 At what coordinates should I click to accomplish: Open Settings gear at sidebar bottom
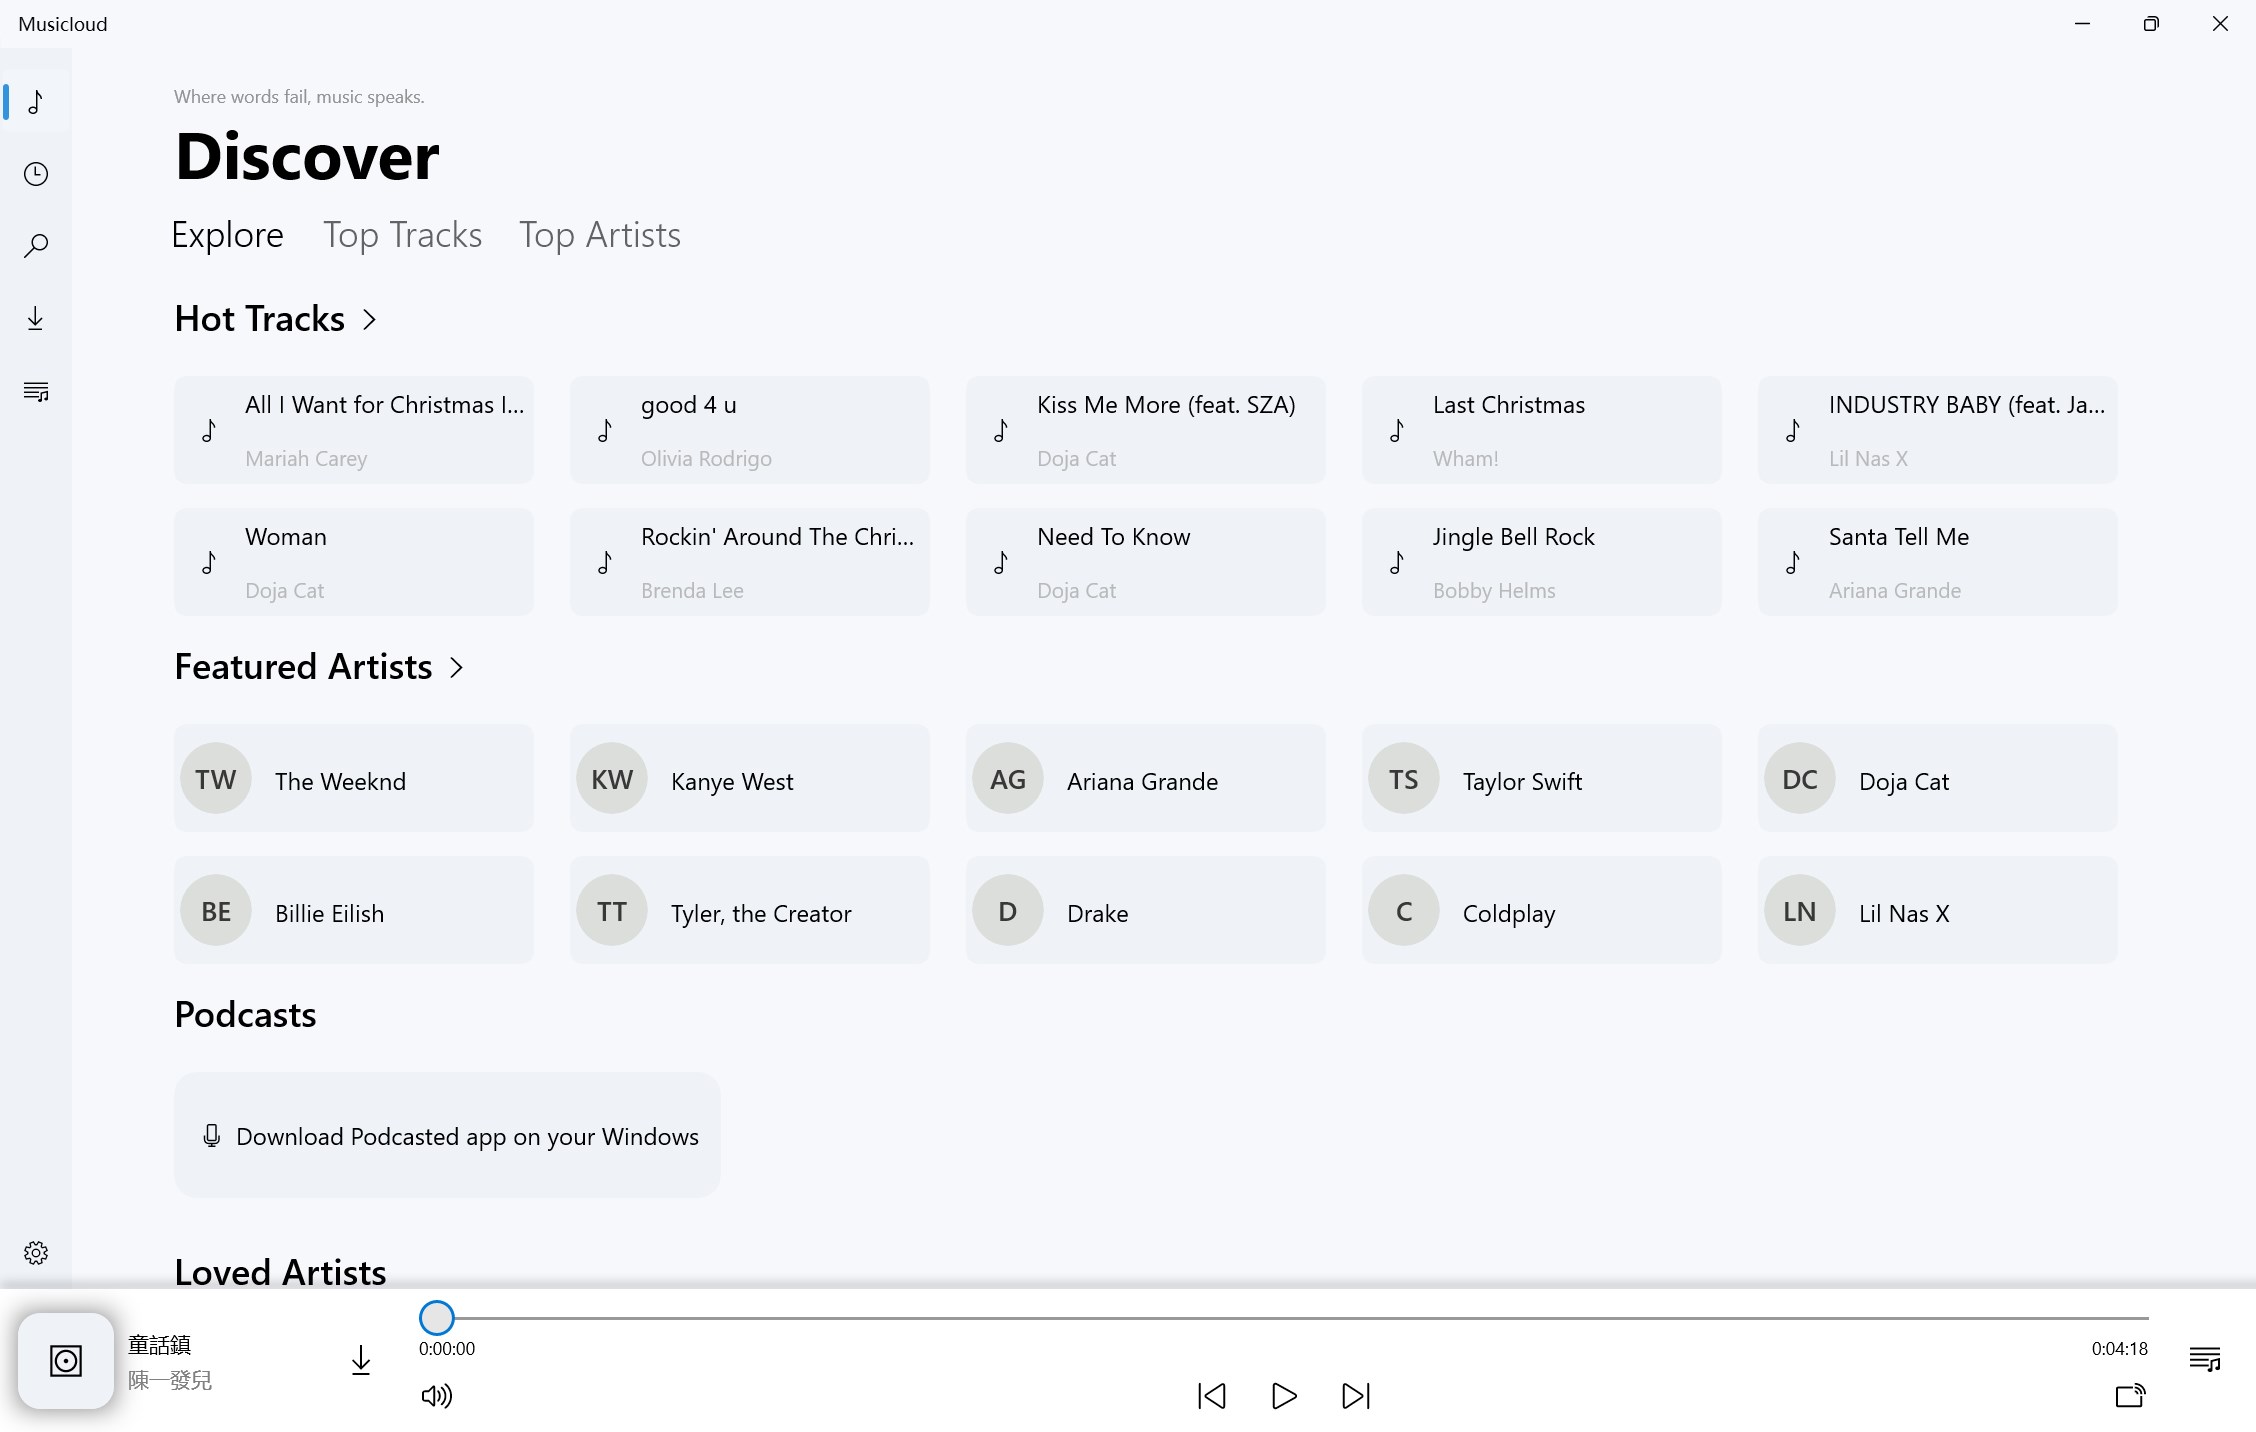click(36, 1251)
